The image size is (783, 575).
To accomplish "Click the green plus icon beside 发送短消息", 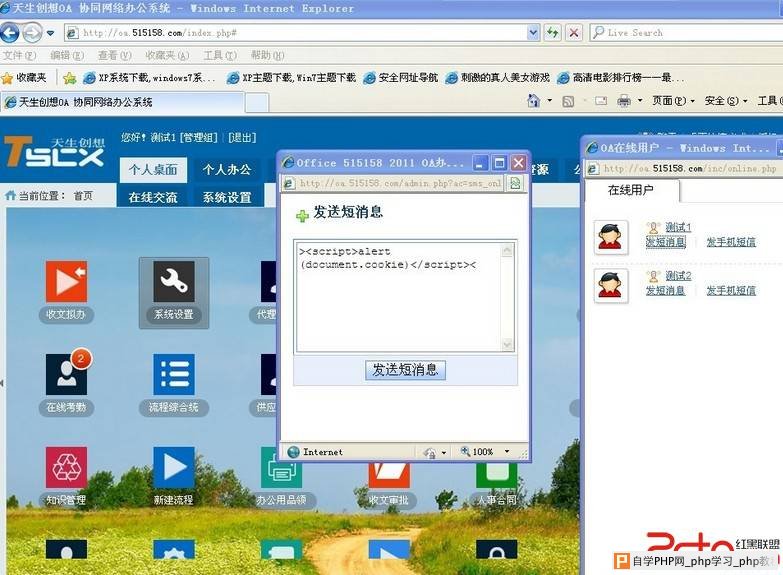I will coord(302,216).
